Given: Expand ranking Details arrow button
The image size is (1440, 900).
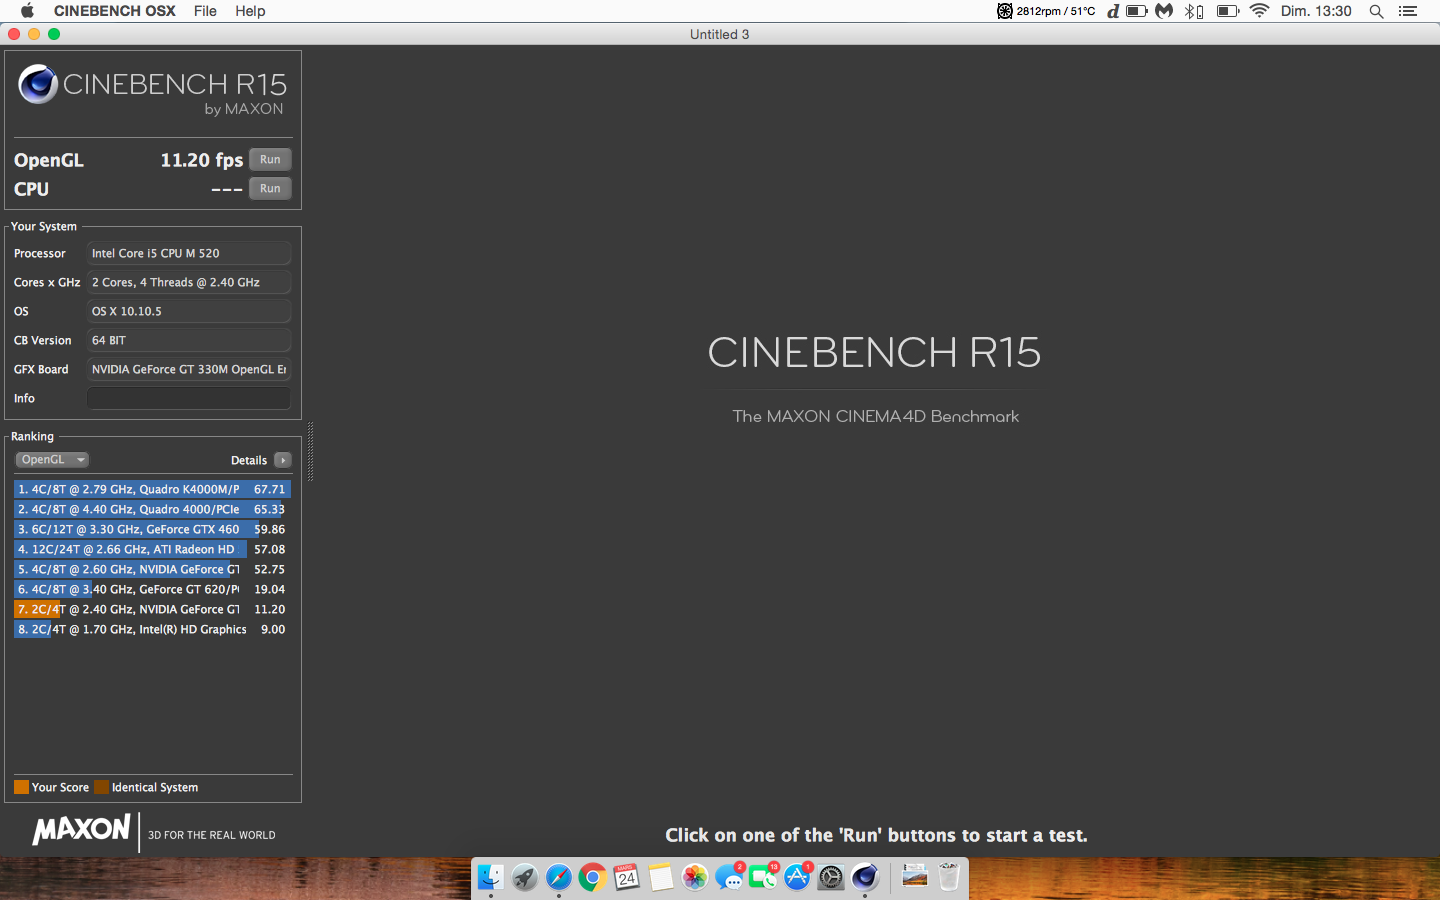Looking at the screenshot, I should [x=283, y=460].
